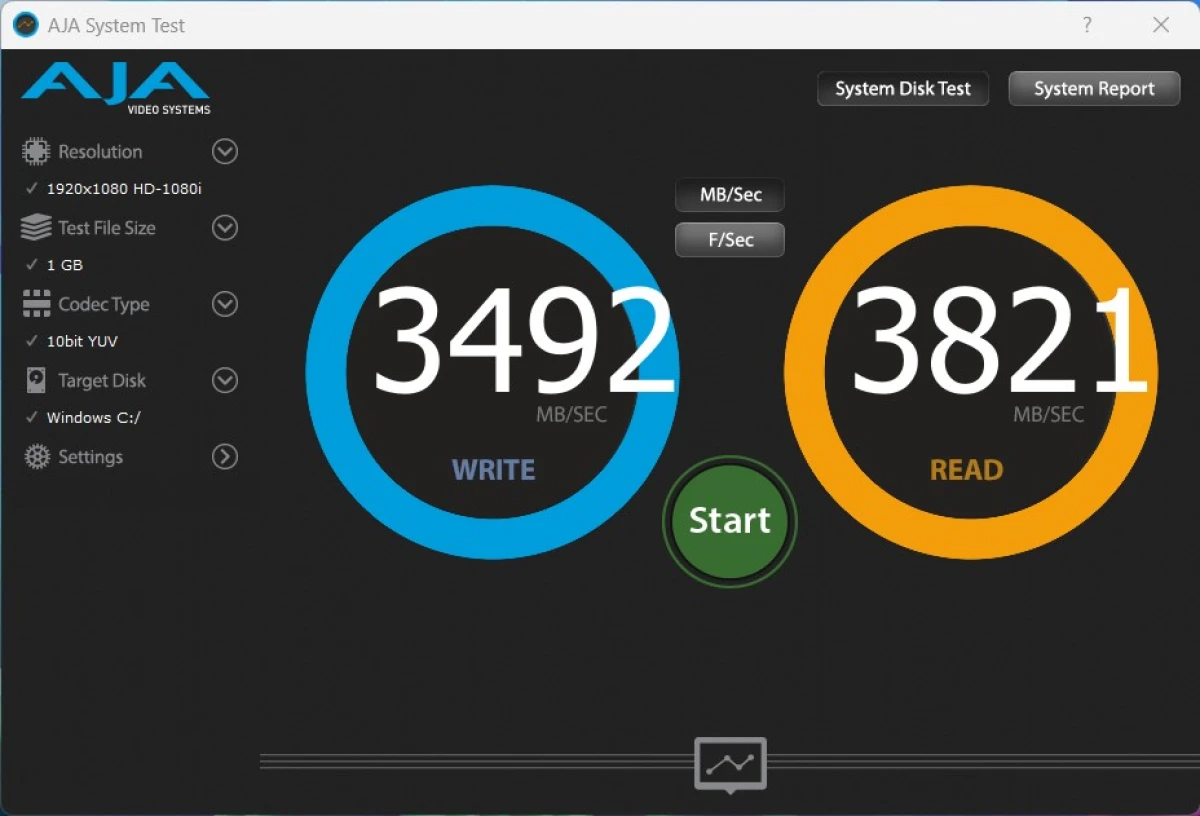Click the 3492 write speed result
Viewport: 1200px width, 816px height.
pyautogui.click(x=523, y=342)
